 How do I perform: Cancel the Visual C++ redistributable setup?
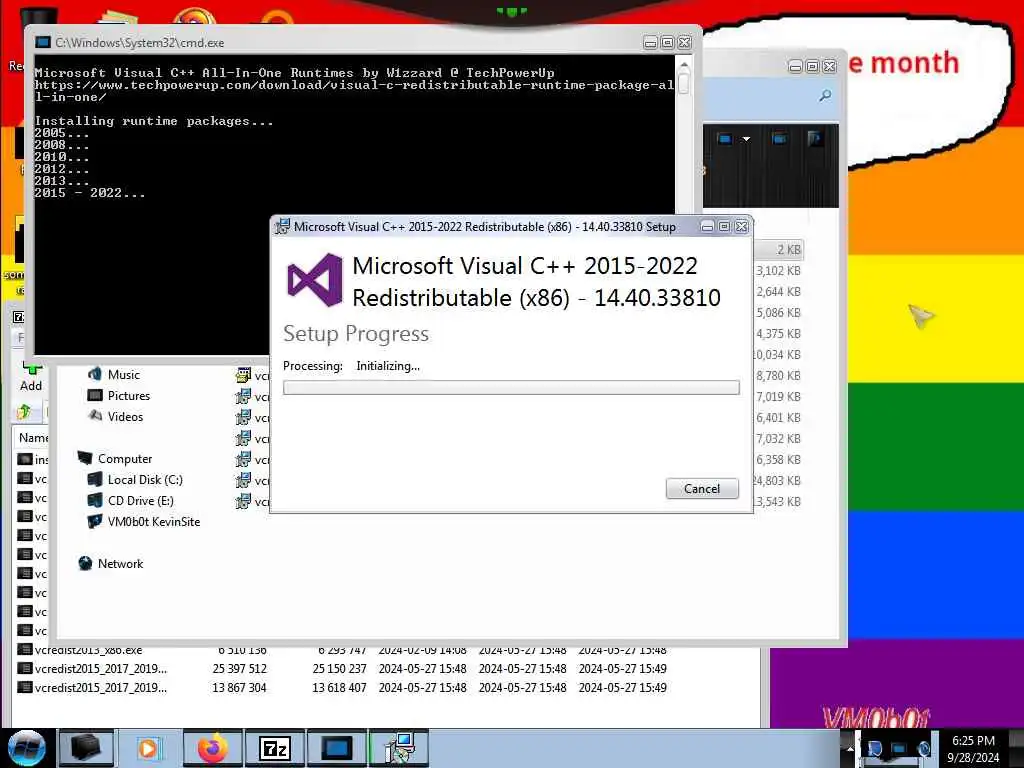[702, 488]
